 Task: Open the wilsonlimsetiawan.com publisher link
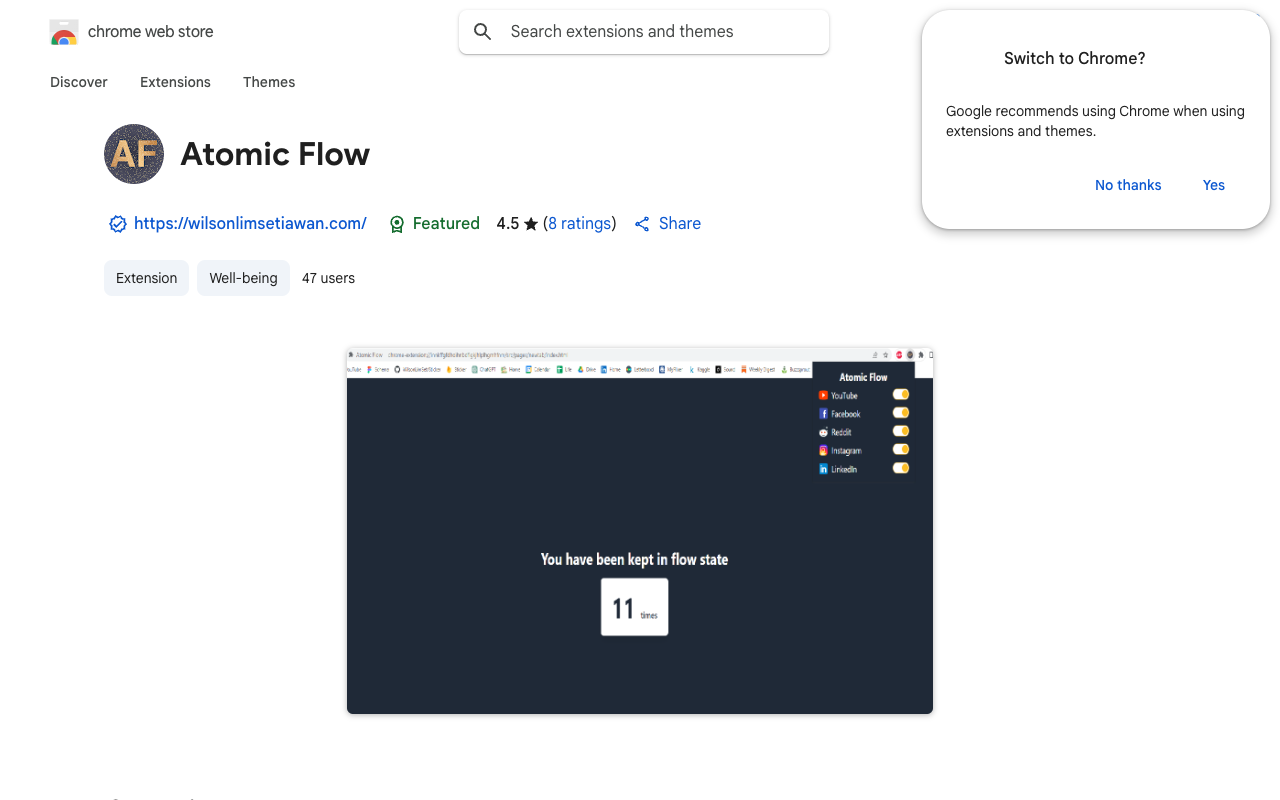pyautogui.click(x=250, y=224)
